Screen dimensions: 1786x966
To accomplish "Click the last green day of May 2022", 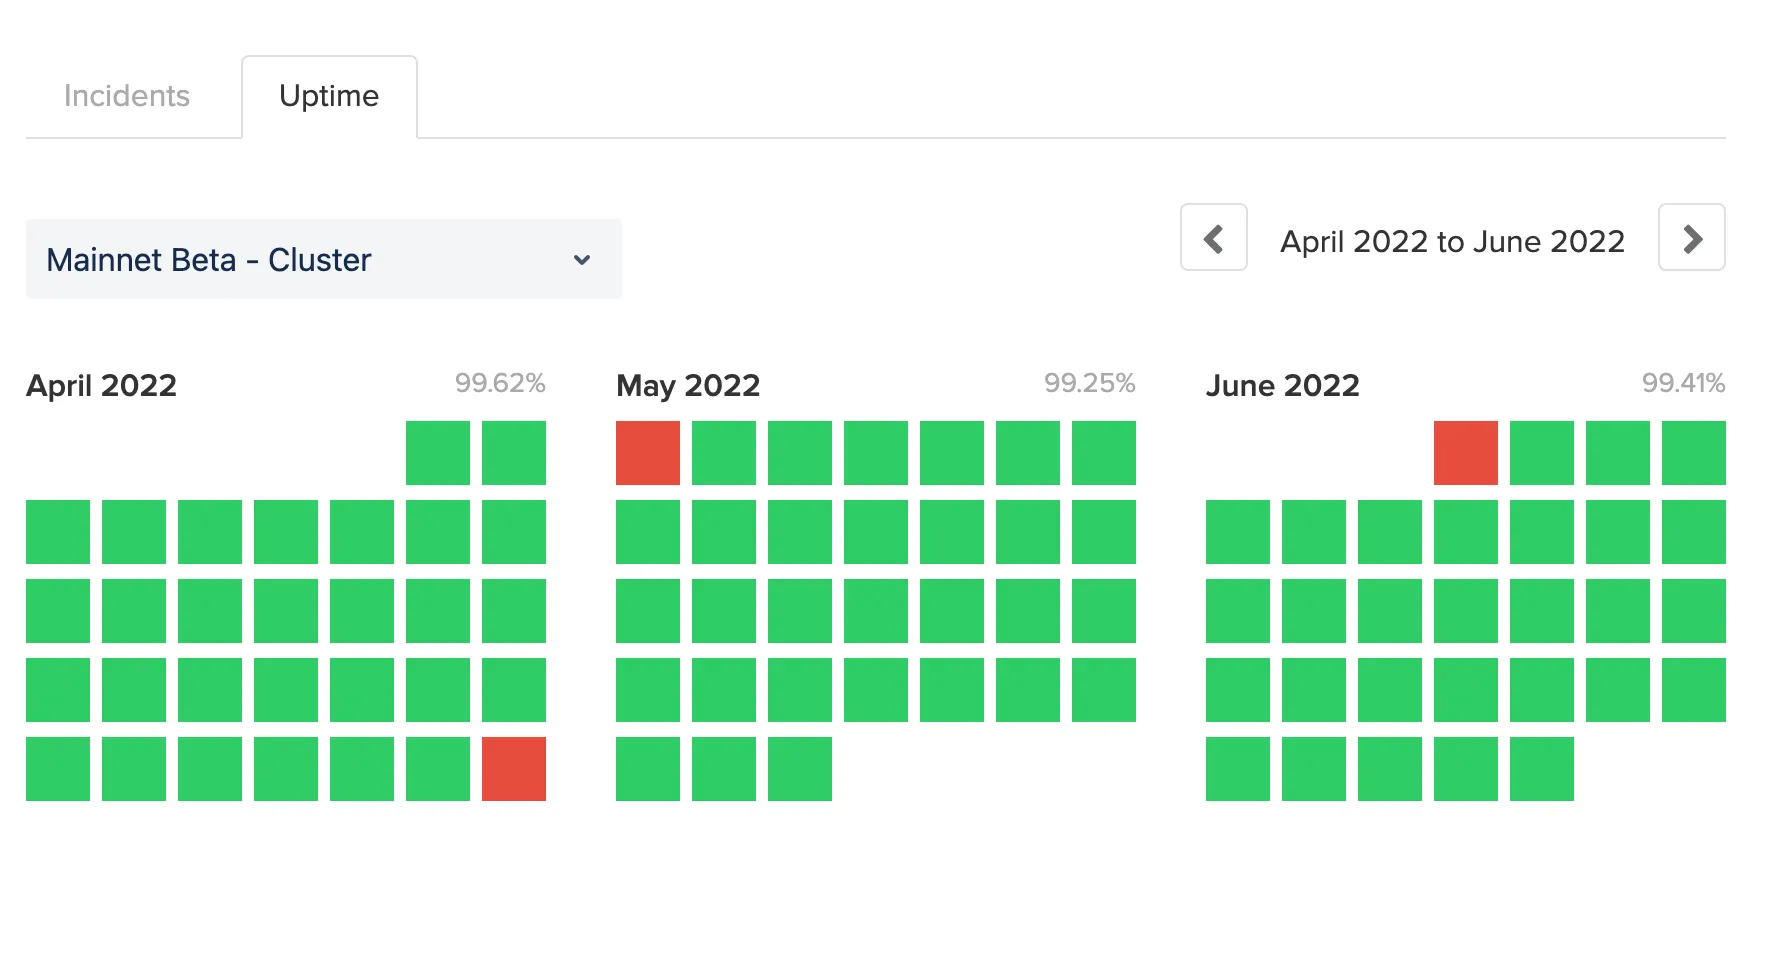I will coord(800,769).
